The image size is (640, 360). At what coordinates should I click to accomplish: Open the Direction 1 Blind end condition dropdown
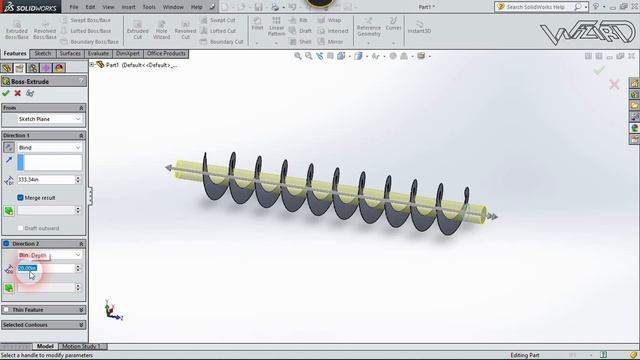coord(49,147)
